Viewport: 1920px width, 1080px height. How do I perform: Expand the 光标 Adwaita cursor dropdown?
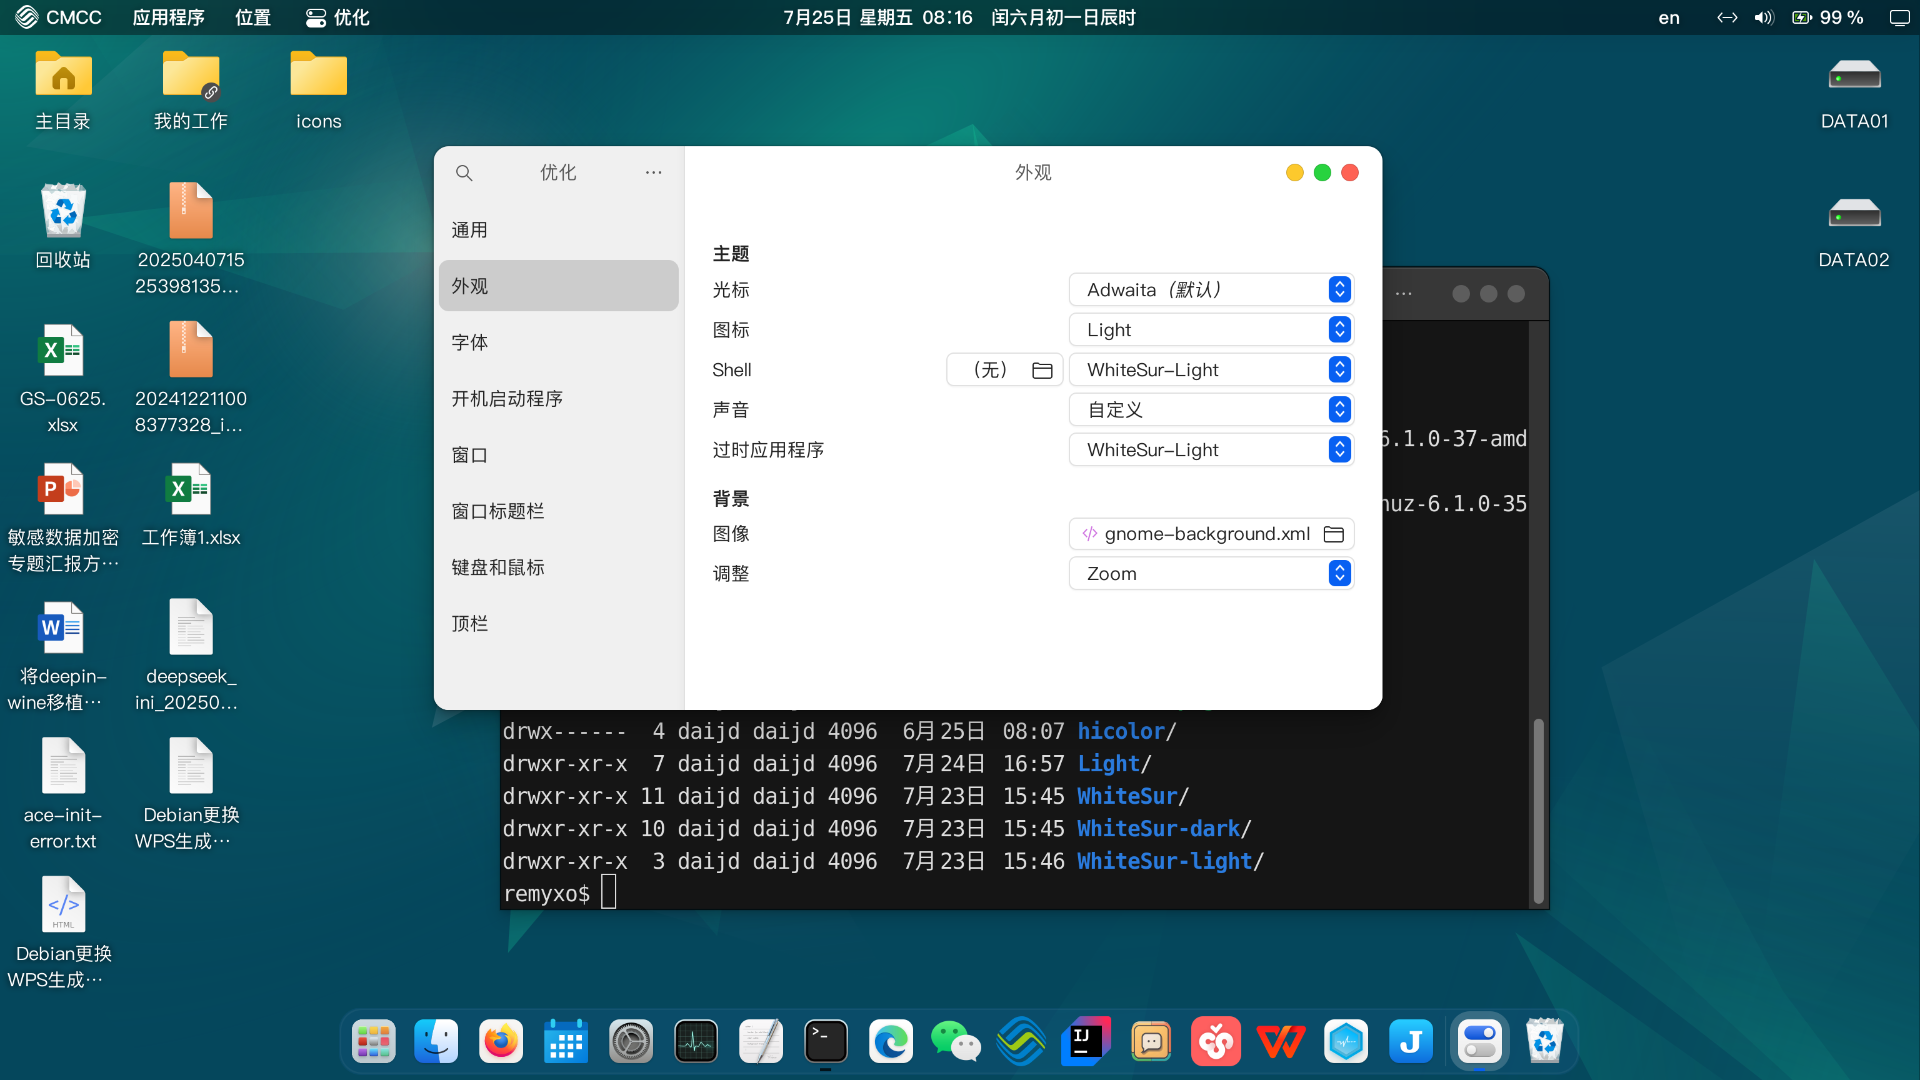[1211, 290]
